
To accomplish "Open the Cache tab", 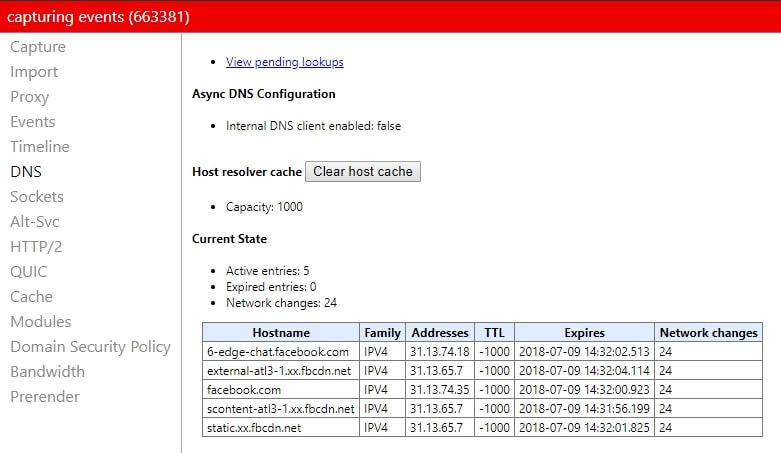I will pos(31,297).
